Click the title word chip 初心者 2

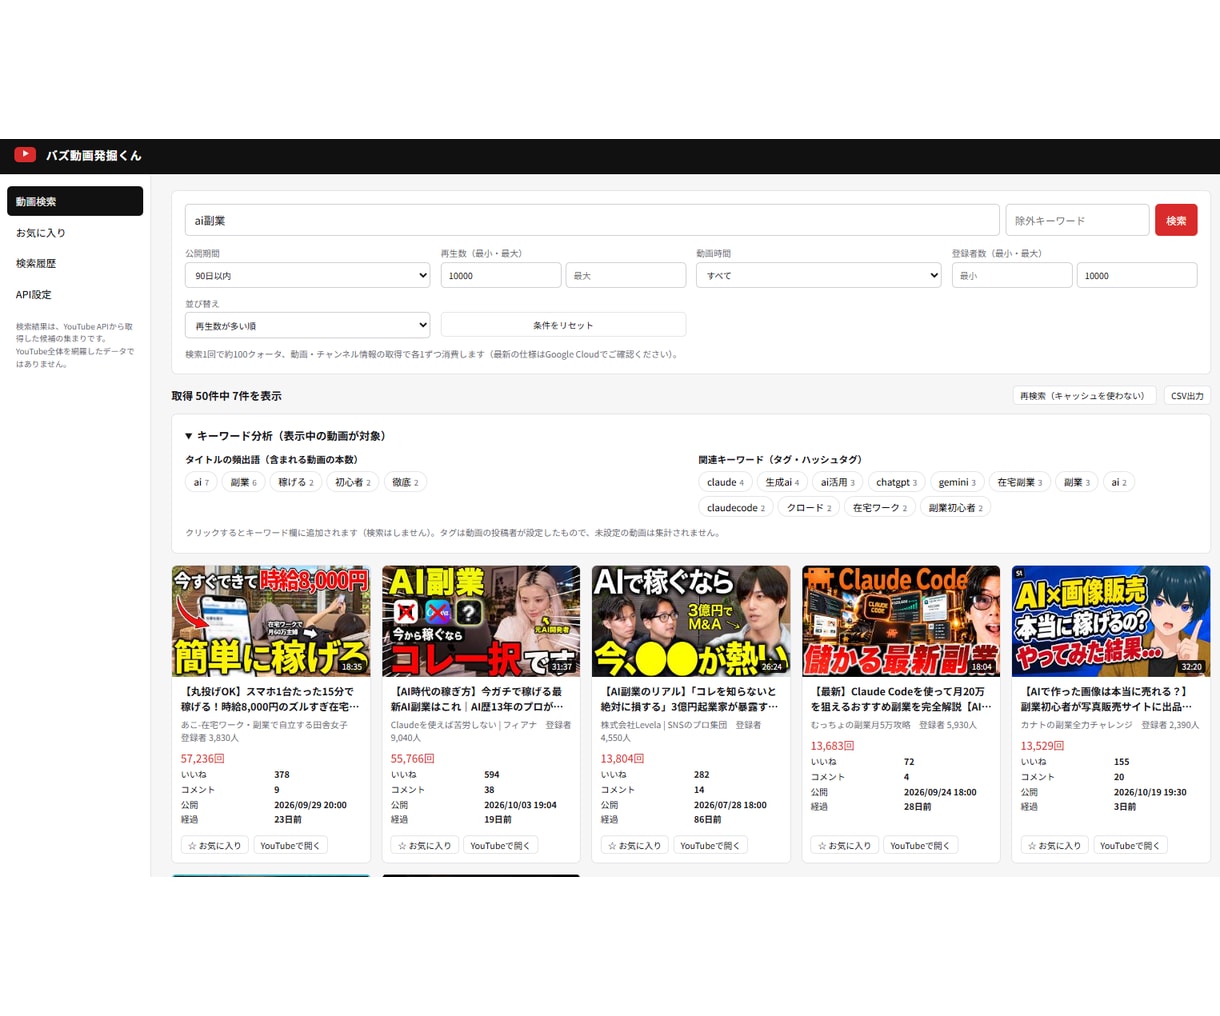352,482
